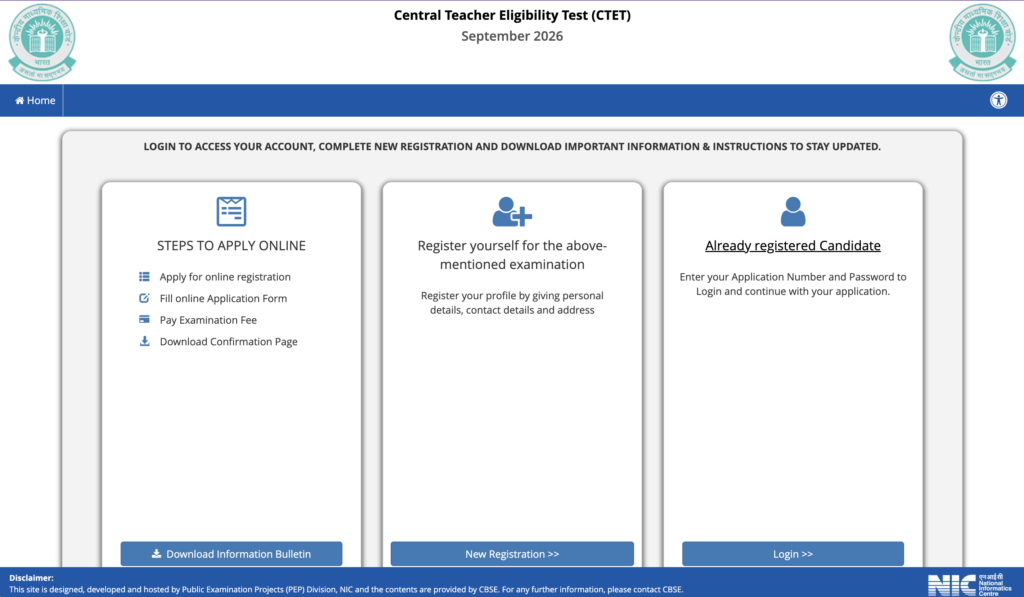Click 'STEPS TO APPLY ONLINE' heading
Screen dimensions: 1024x597
click(231, 246)
